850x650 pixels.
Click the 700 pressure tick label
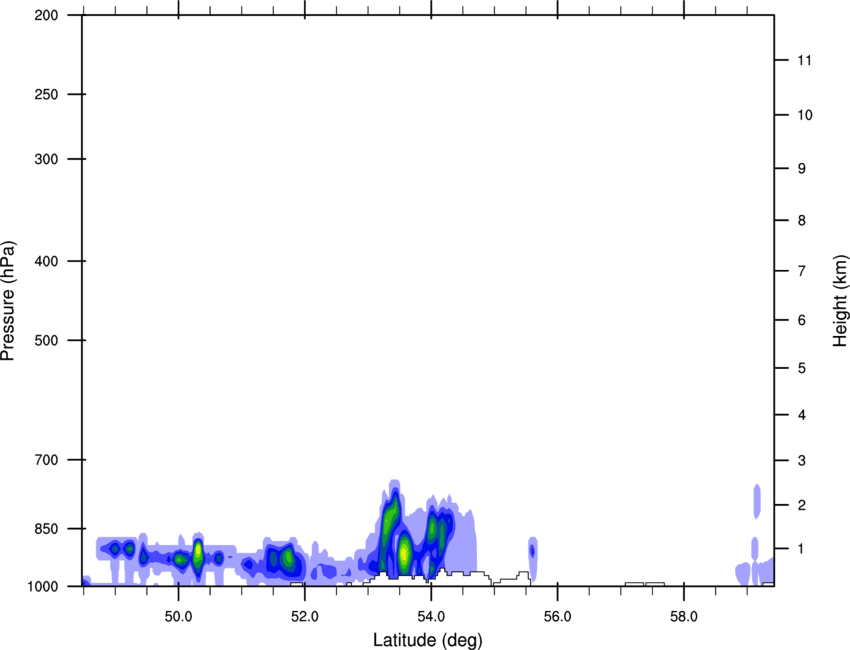tap(46, 460)
